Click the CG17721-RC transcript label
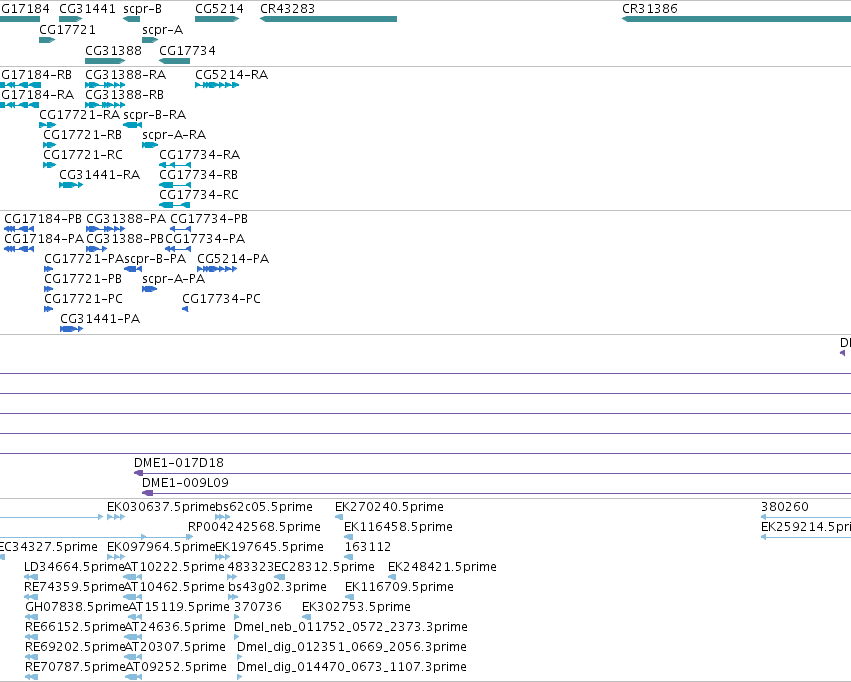This screenshot has height=682, width=851. coord(83,155)
